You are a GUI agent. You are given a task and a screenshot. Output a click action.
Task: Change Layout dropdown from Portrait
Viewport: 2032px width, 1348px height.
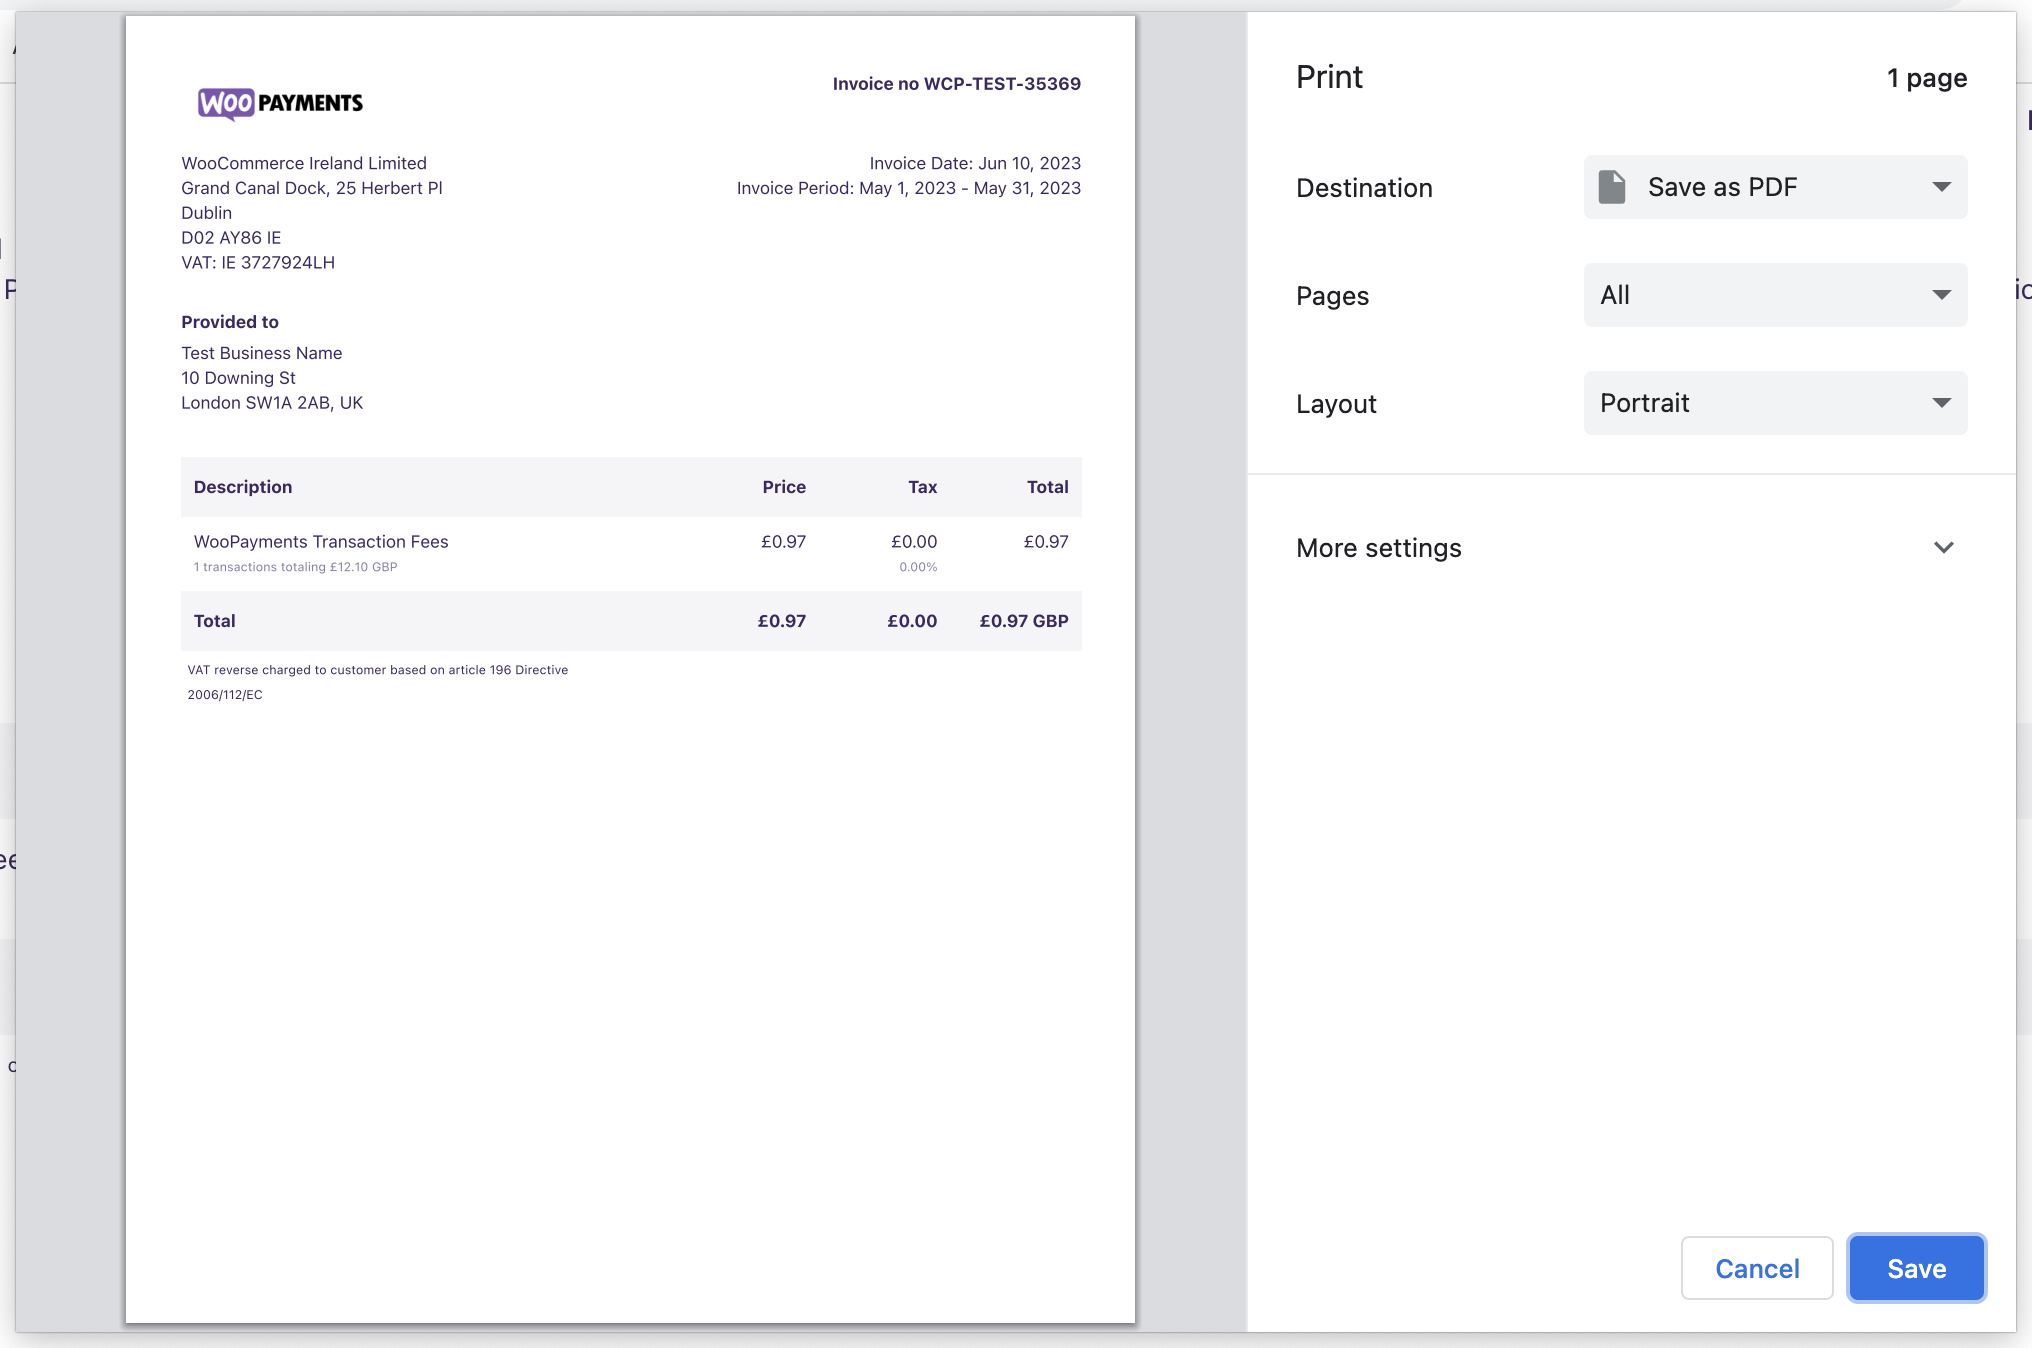[x=1775, y=403]
